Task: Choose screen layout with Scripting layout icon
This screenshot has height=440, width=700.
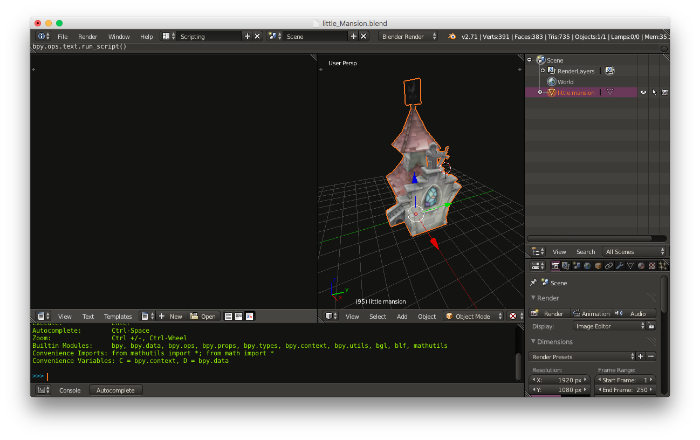Action: coord(168,36)
